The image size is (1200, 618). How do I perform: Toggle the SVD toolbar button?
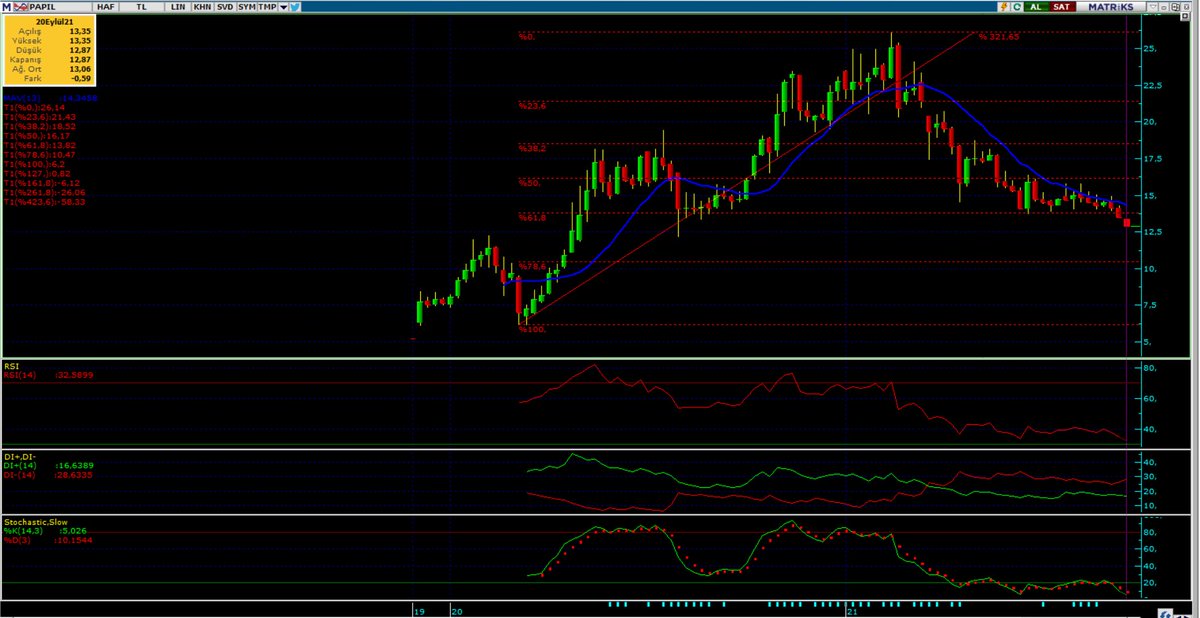(225, 6)
